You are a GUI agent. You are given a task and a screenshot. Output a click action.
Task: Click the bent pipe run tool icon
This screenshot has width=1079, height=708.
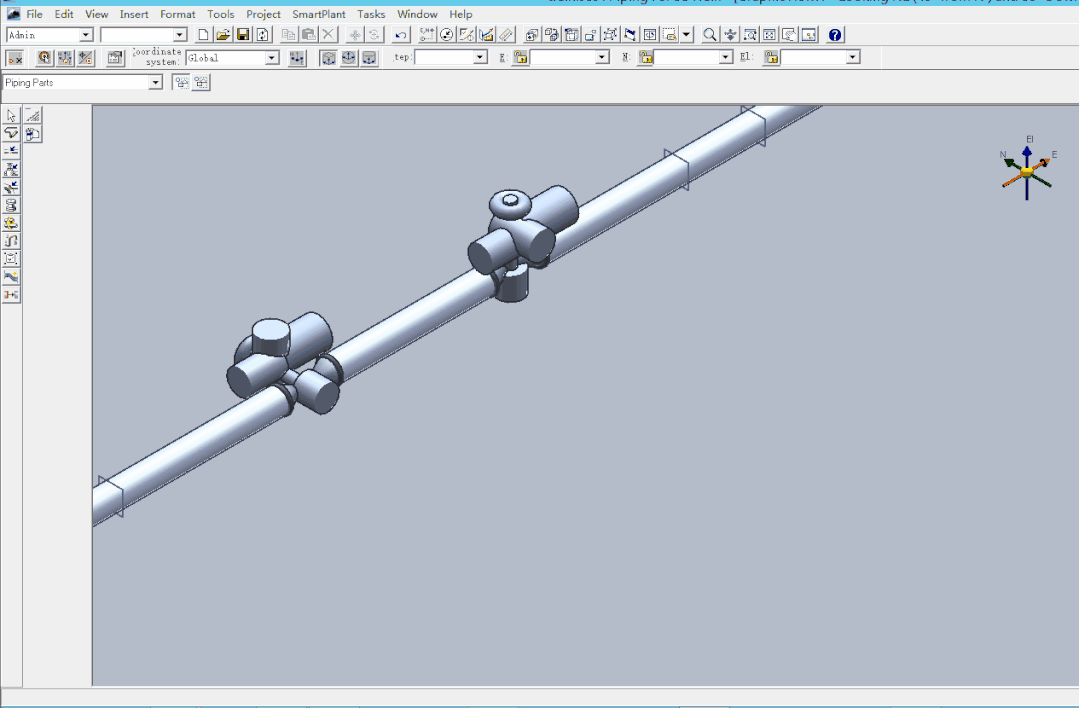coord(11,241)
